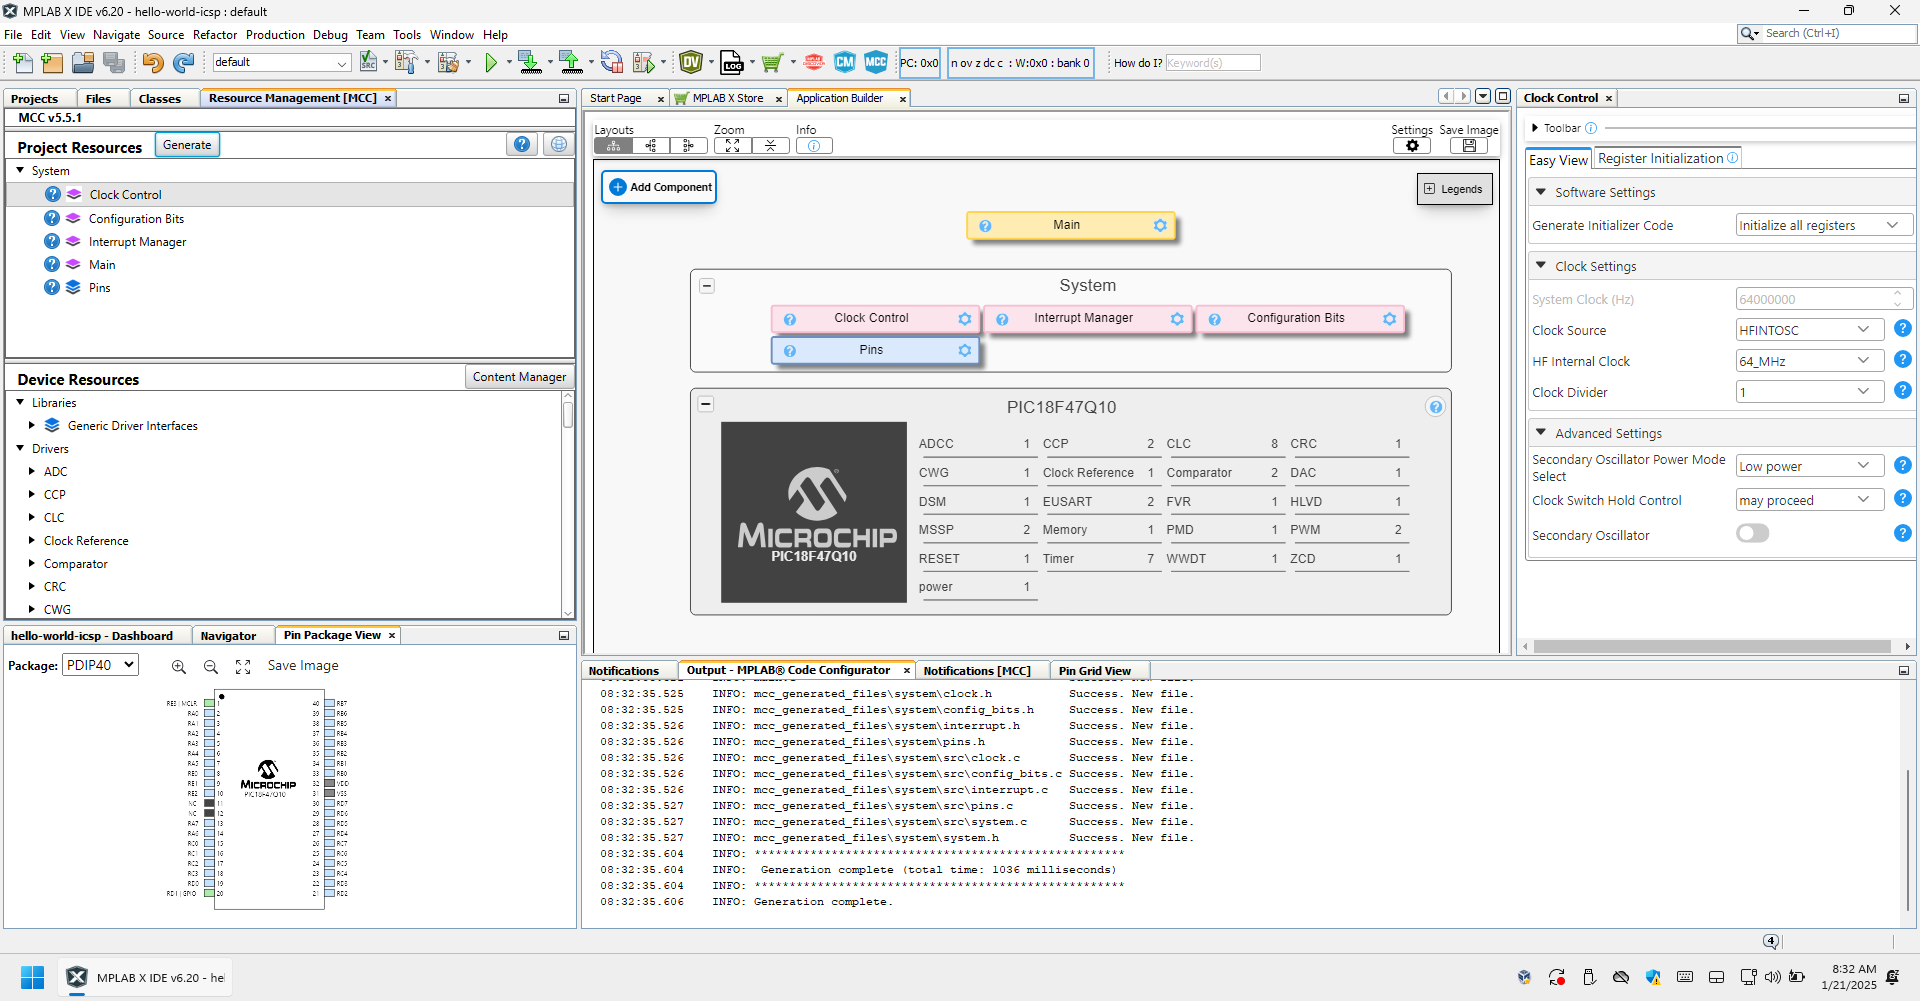Click Read Device Memory icon
1920x1001 pixels.
point(571,63)
